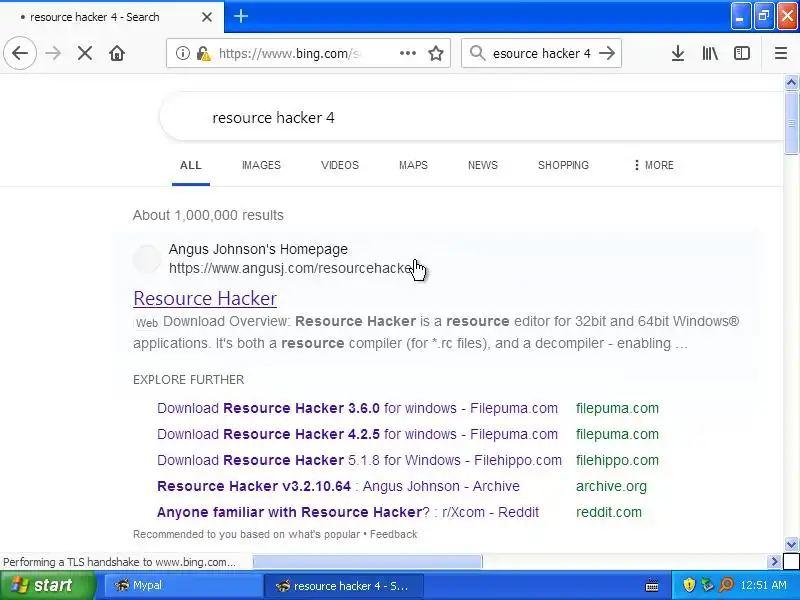Select the 'resource hacker 4 - Search' browser tab
800x600 pixels.
click(x=112, y=17)
